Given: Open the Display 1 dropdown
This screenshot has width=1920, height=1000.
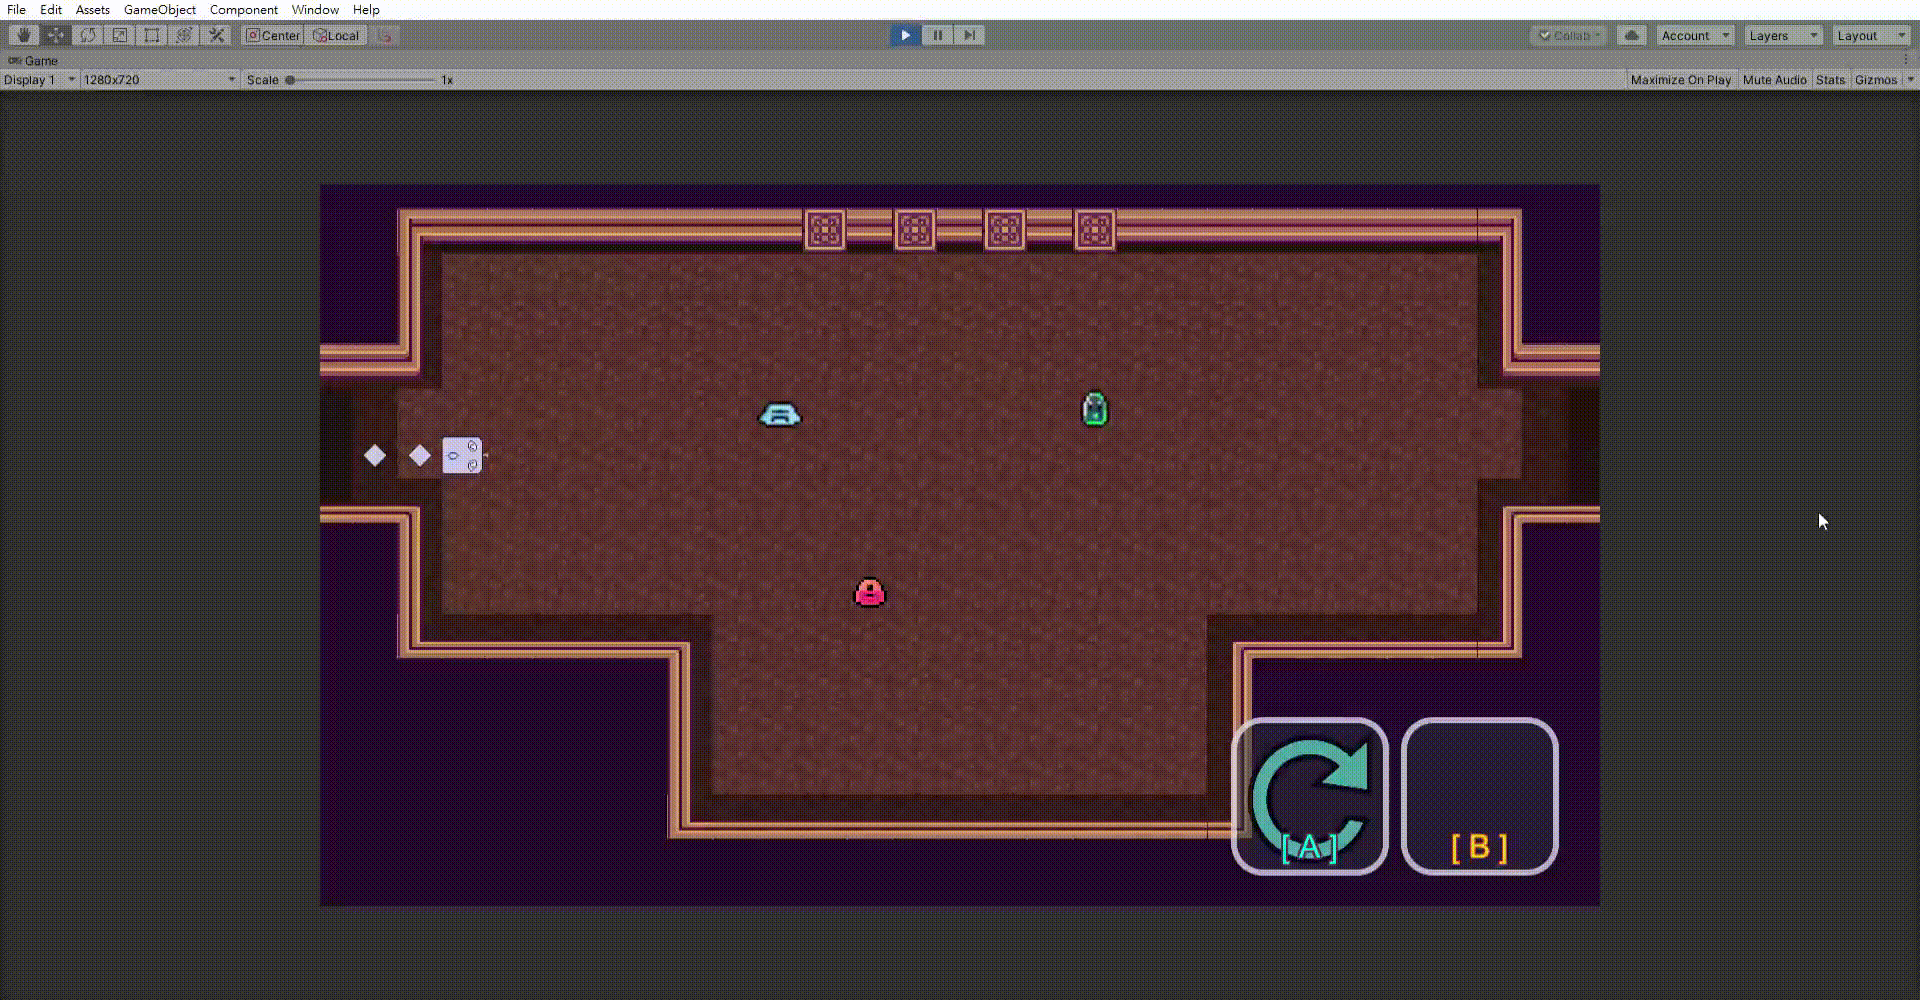Looking at the screenshot, I should [39, 80].
